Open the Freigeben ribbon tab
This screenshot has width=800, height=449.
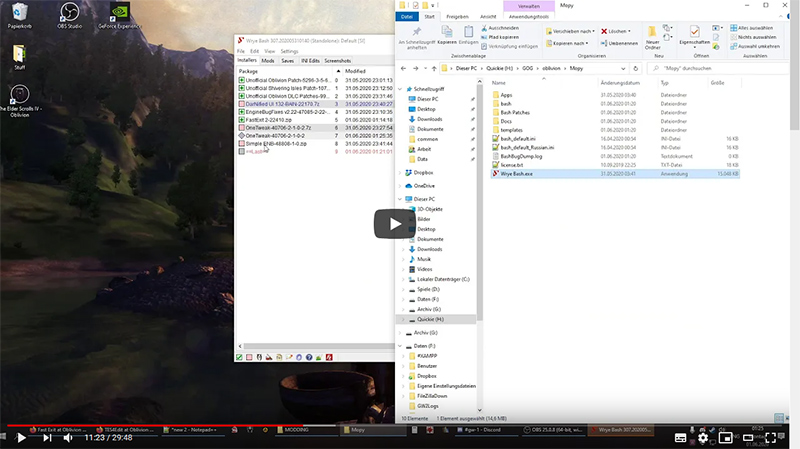coord(457,17)
